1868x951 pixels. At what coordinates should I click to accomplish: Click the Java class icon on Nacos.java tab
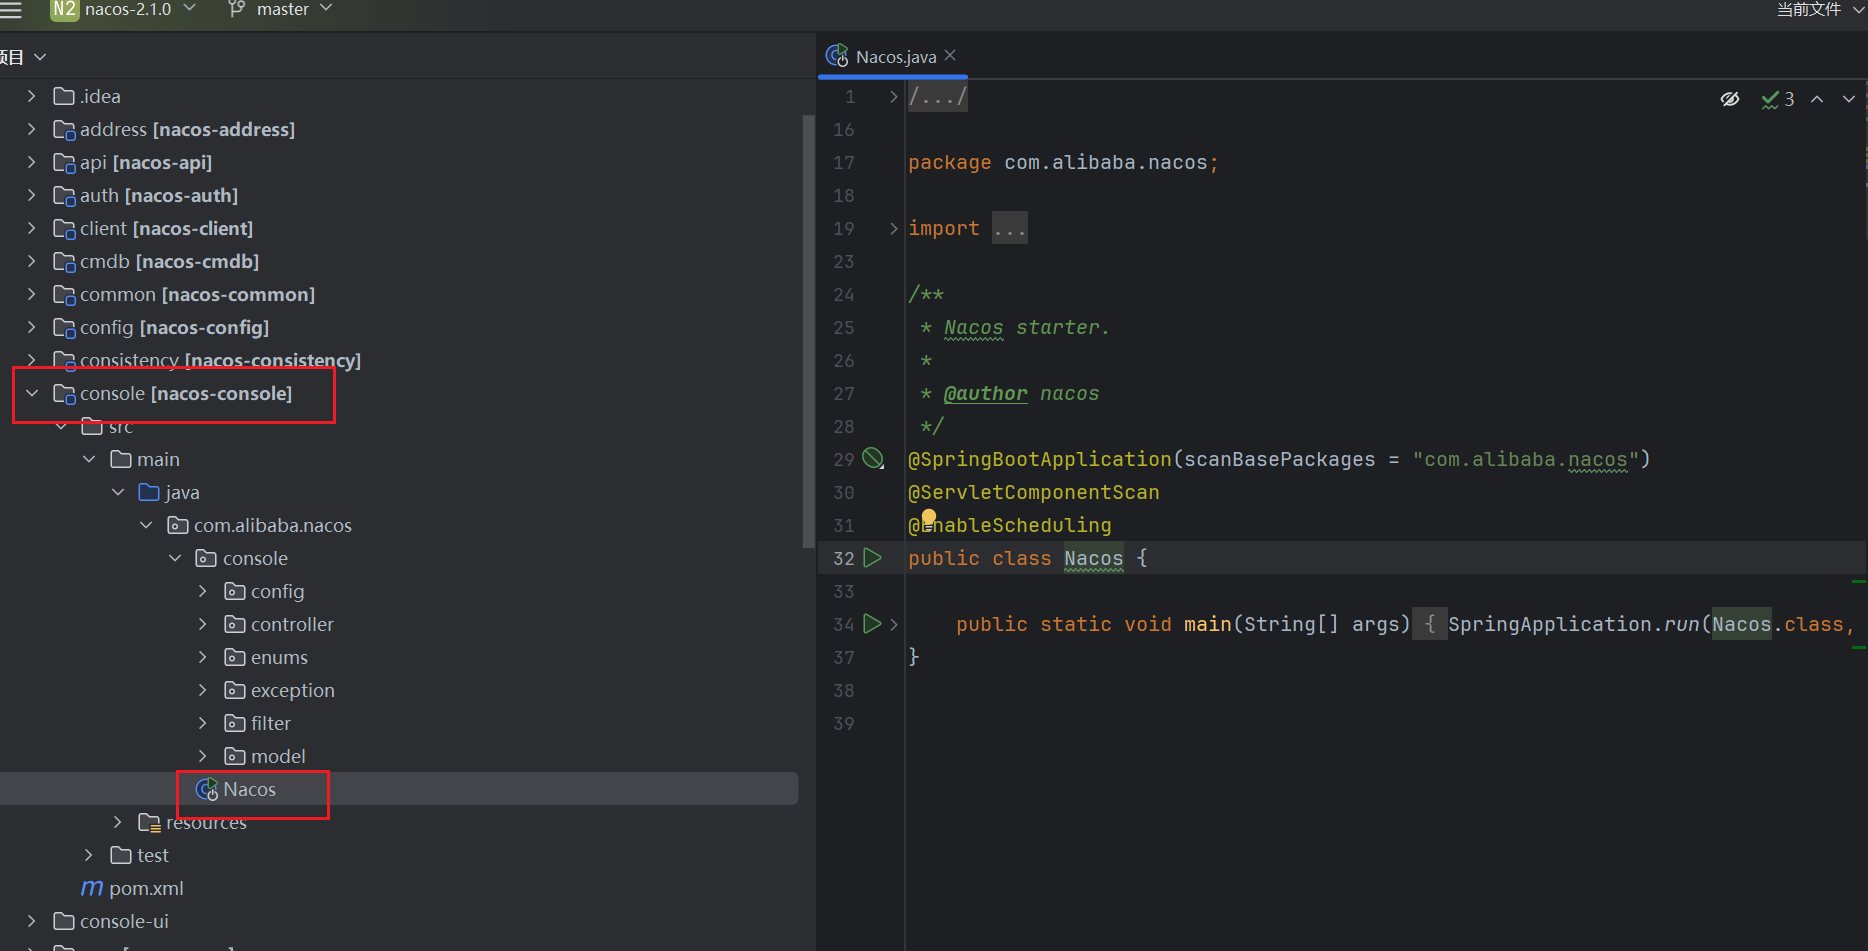(837, 56)
